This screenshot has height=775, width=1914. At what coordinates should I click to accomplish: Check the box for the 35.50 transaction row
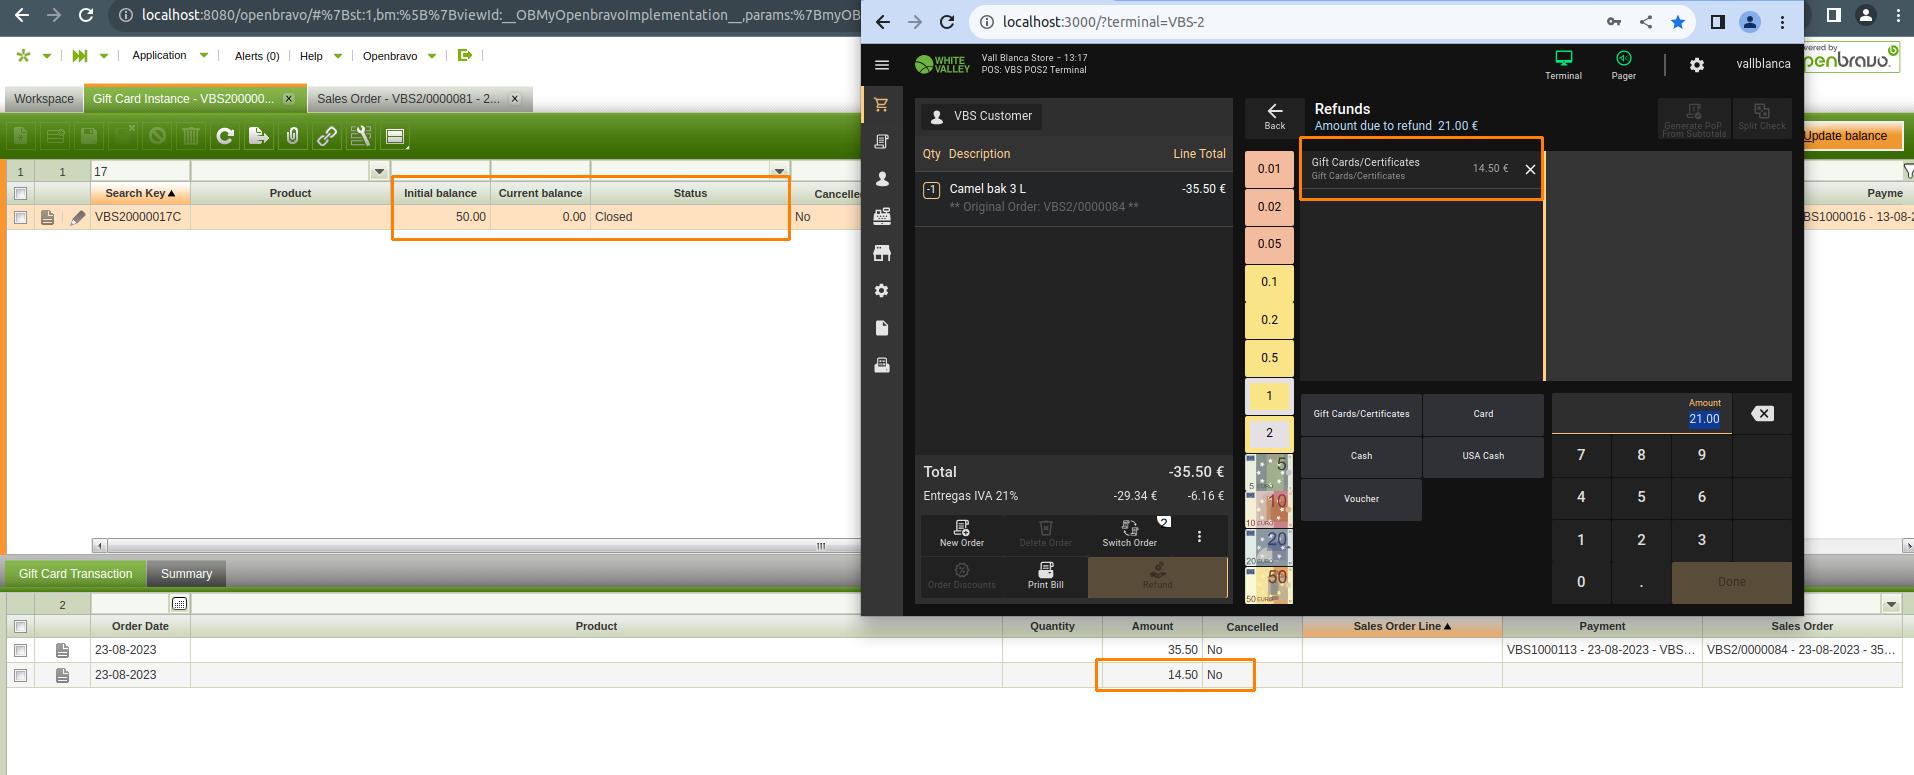click(x=20, y=650)
